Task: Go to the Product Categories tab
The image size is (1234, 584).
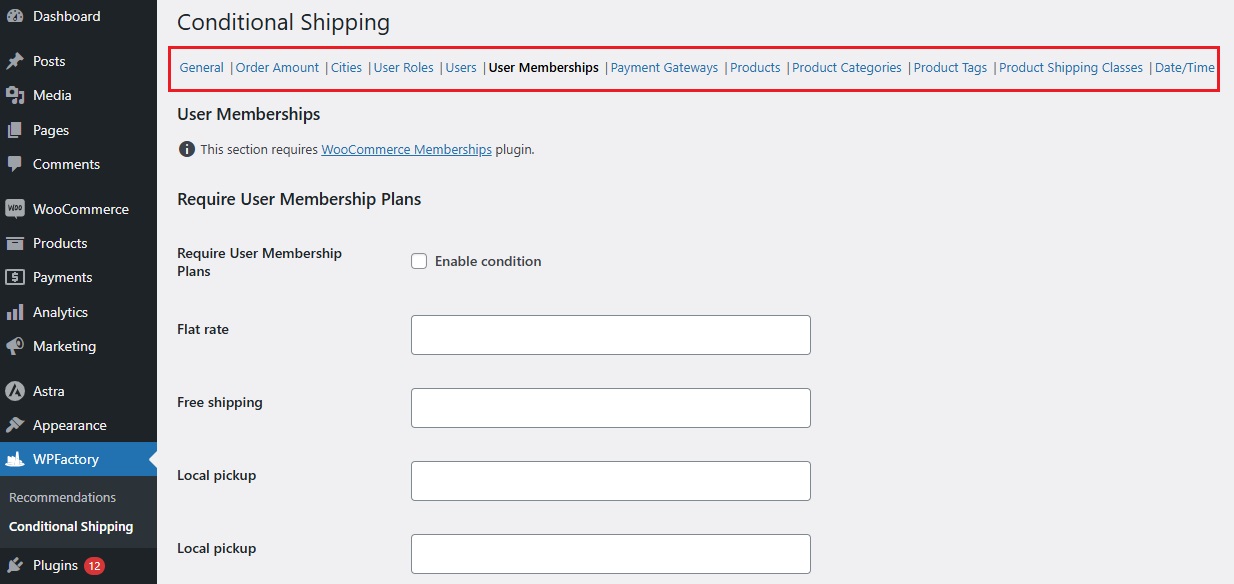Action: pos(847,68)
